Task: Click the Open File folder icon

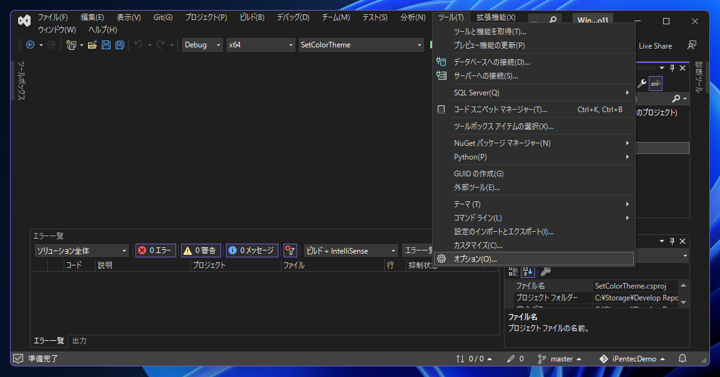Action: pyautogui.click(x=92, y=45)
